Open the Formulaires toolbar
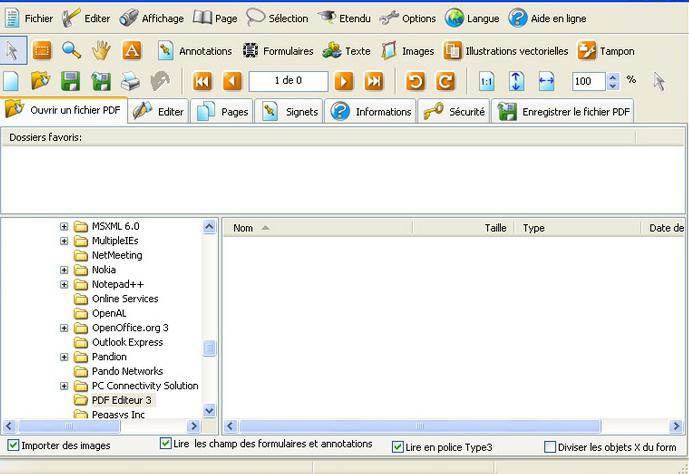 [x=278, y=51]
